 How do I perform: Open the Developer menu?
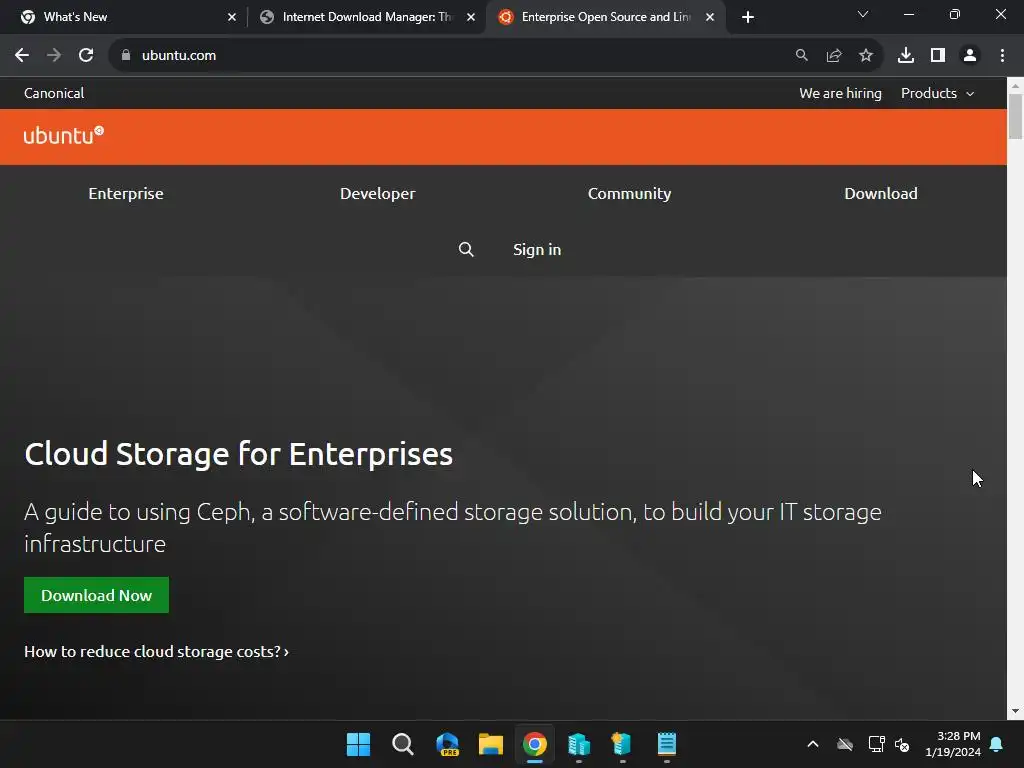[377, 193]
